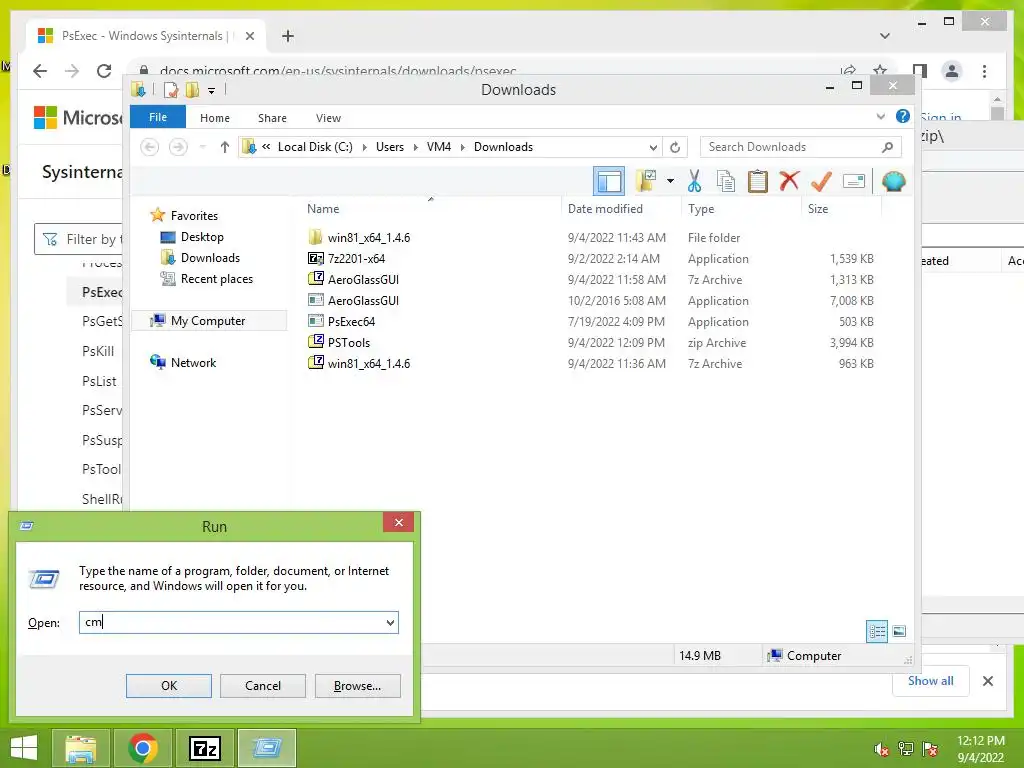The height and width of the screenshot is (768, 1024).
Task: Go back in Chrome browser
Action: click(40, 71)
